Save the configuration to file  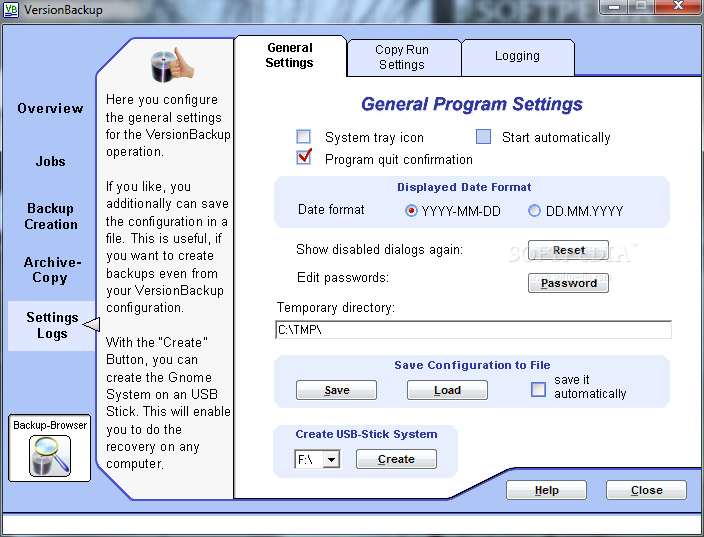coord(336,390)
